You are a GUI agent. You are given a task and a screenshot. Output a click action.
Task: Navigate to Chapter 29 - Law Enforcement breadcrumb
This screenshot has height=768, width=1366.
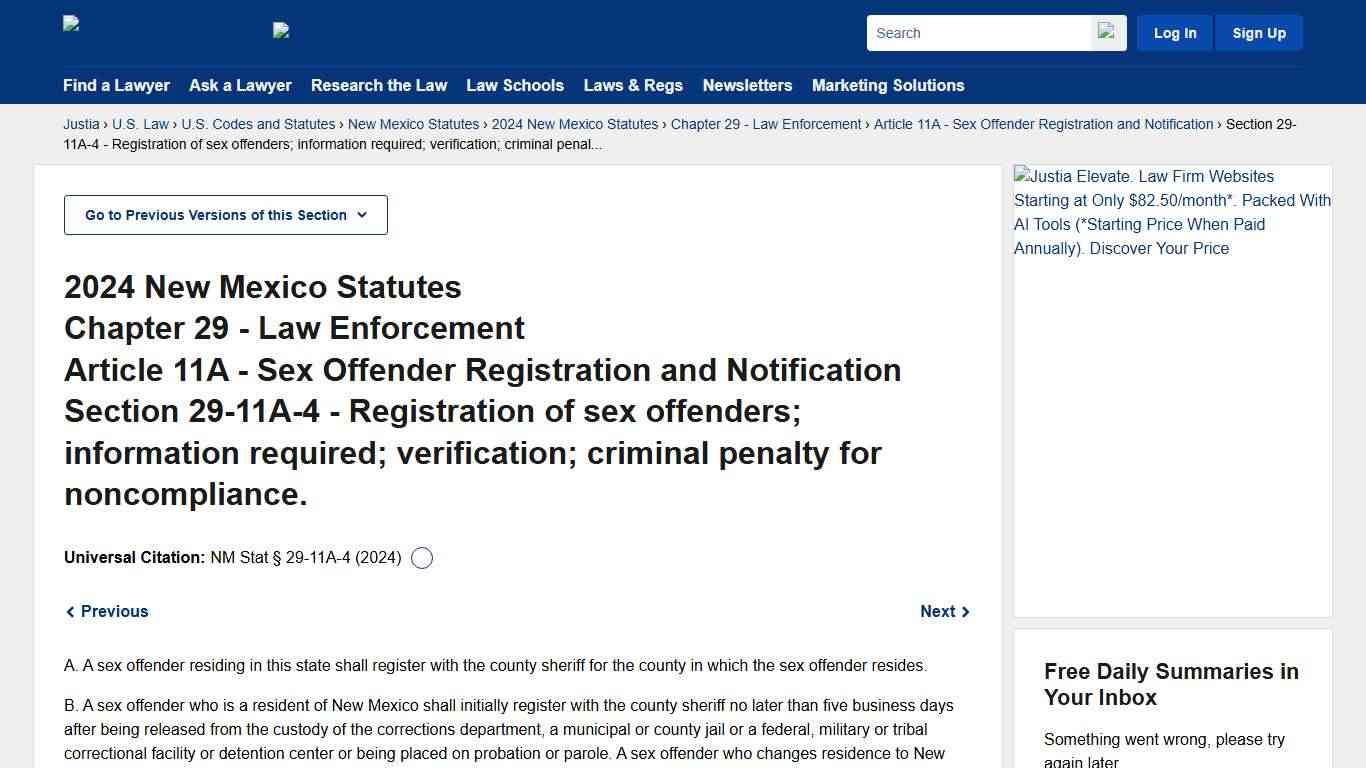766,124
